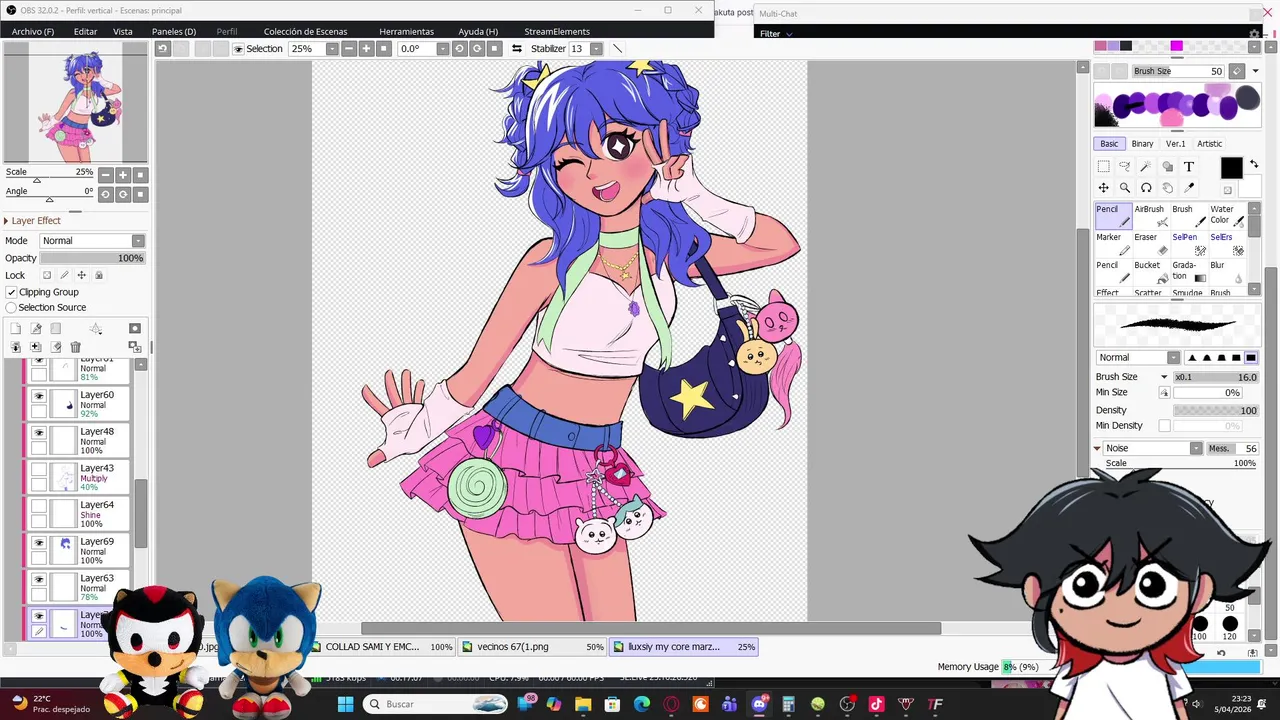Zoom out with toolbar minus button

pyautogui.click(x=349, y=48)
